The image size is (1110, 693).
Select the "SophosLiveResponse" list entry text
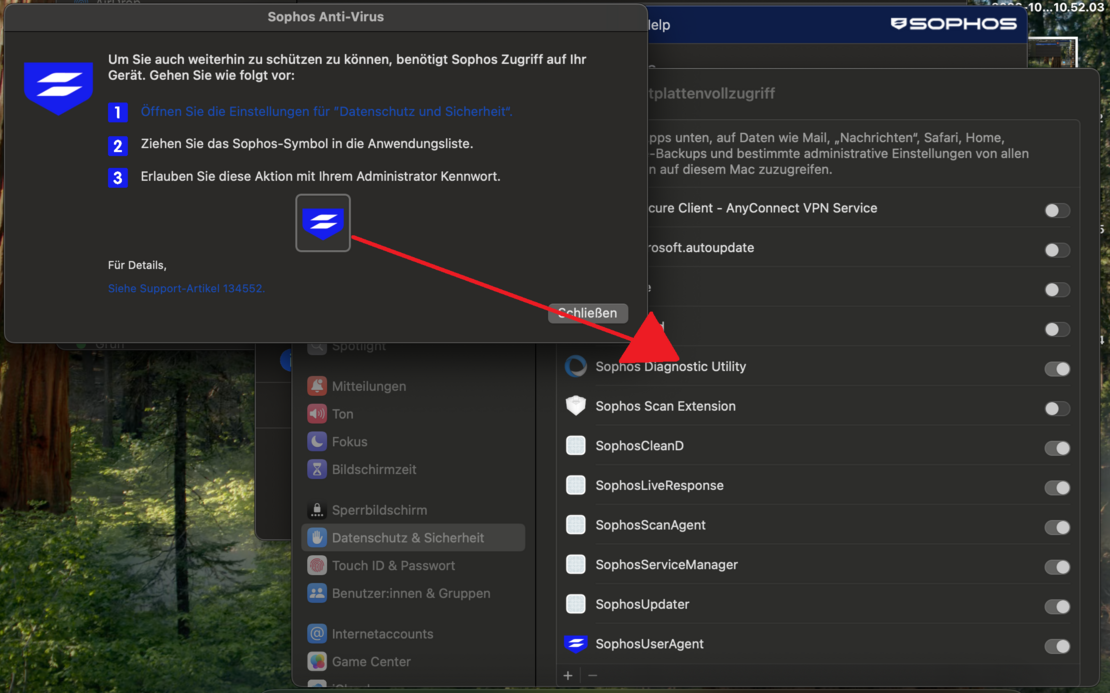pos(659,485)
